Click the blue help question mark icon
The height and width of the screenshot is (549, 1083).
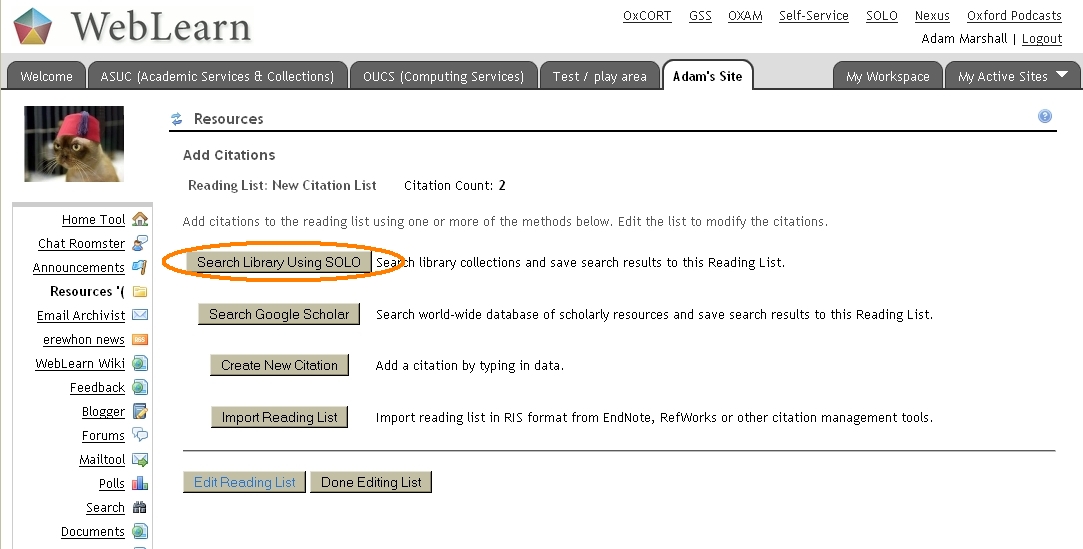point(1045,117)
